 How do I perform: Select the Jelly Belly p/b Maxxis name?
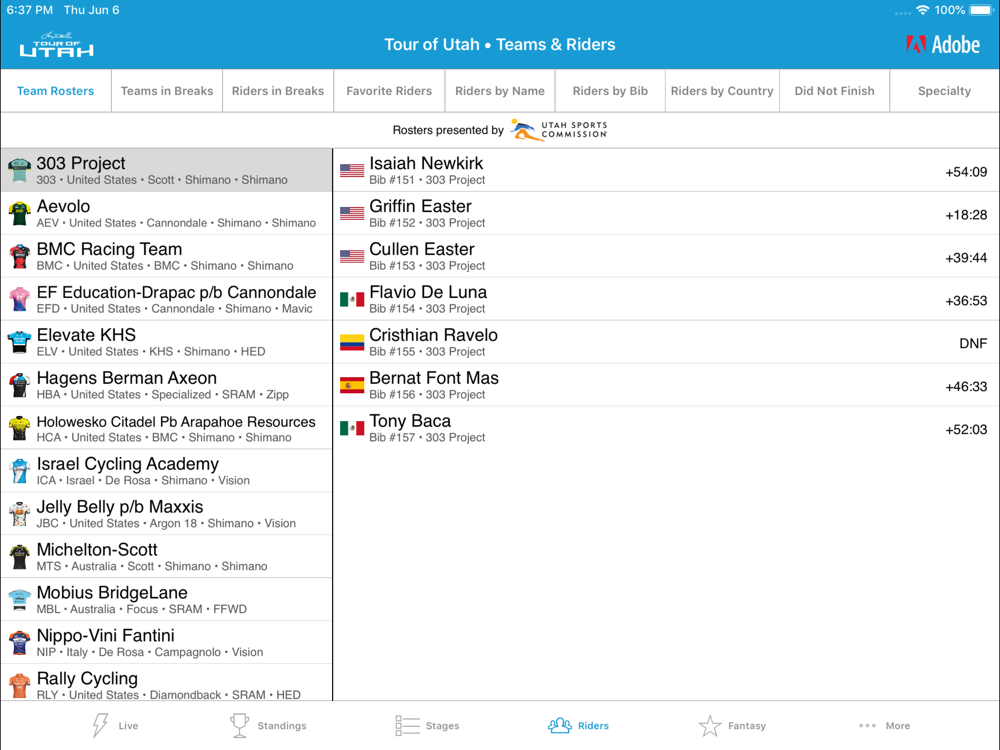[x=120, y=506]
